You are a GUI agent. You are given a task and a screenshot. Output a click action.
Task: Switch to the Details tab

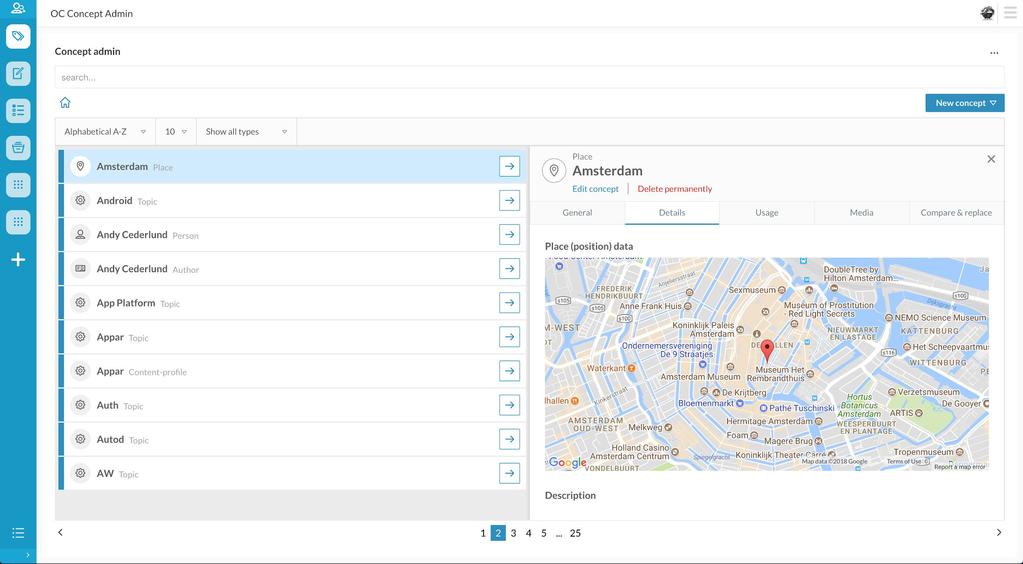[x=672, y=213]
